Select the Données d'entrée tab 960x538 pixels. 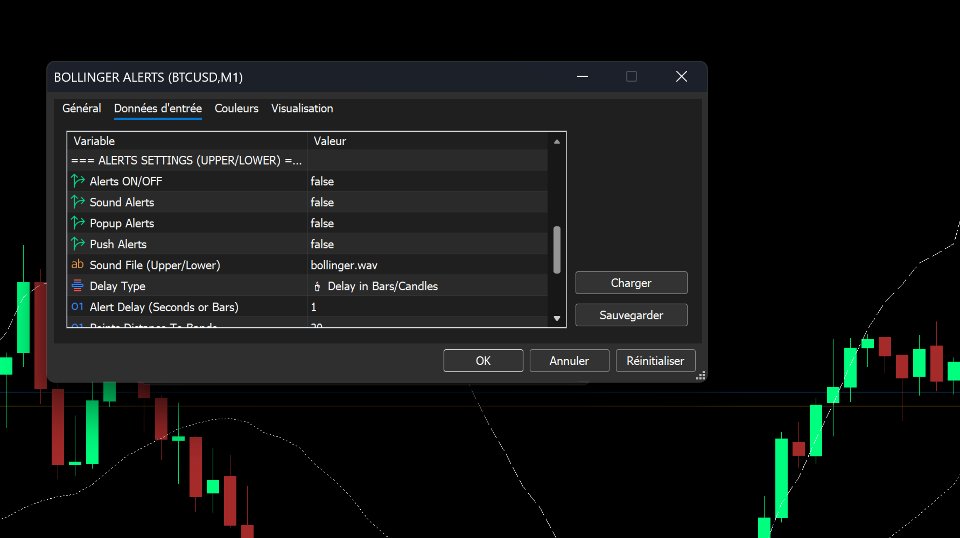(x=158, y=108)
